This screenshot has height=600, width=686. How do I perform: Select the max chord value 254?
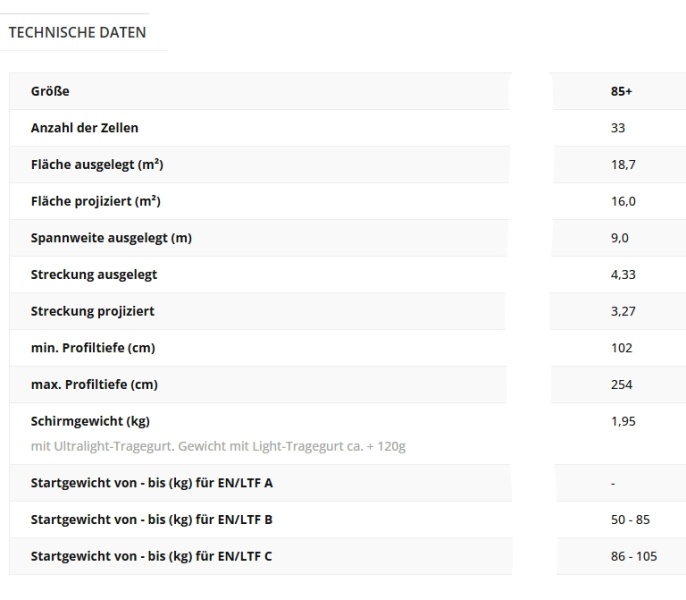pyautogui.click(x=621, y=384)
